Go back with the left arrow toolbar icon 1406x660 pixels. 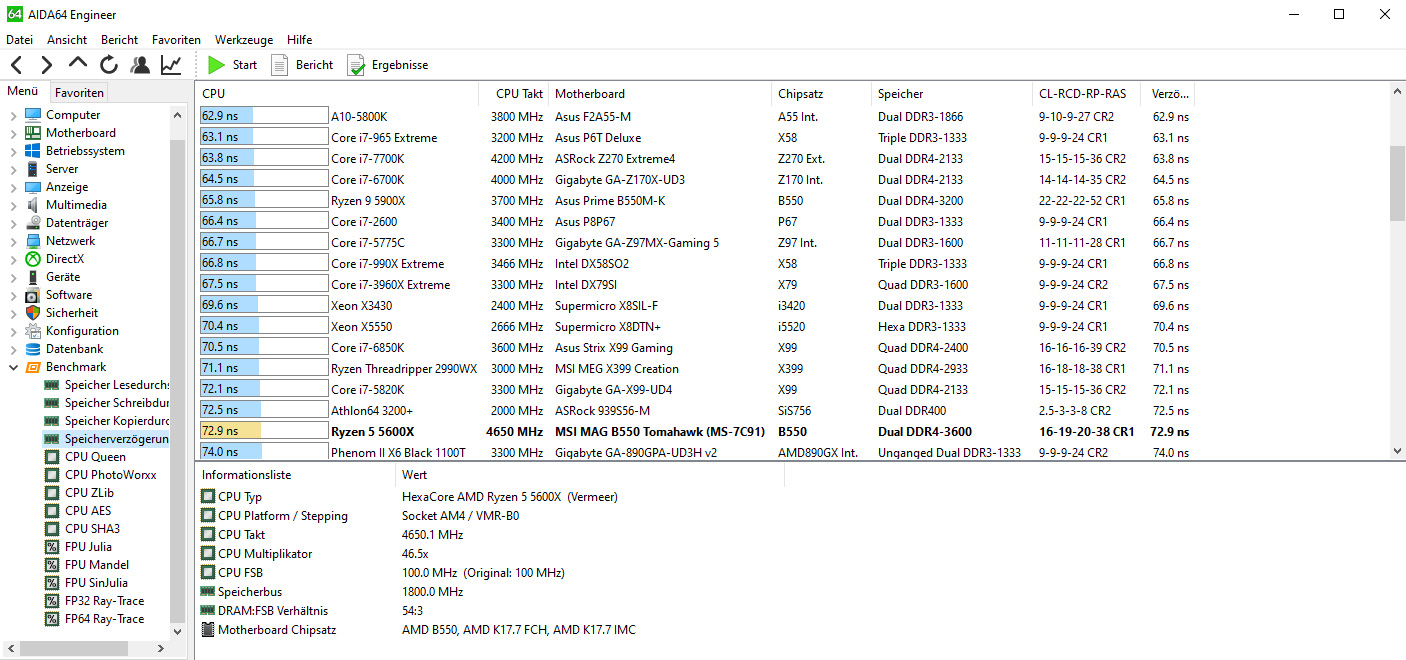pyautogui.click(x=16, y=65)
